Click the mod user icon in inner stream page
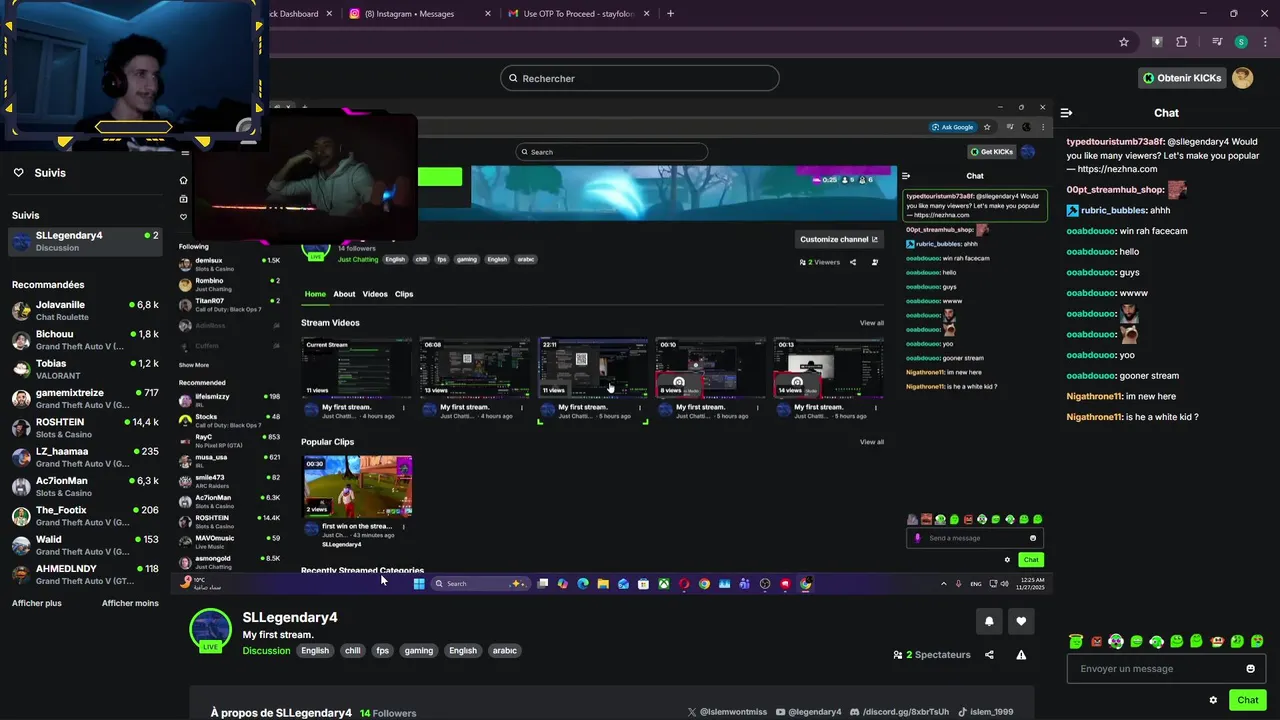 coord(875,262)
